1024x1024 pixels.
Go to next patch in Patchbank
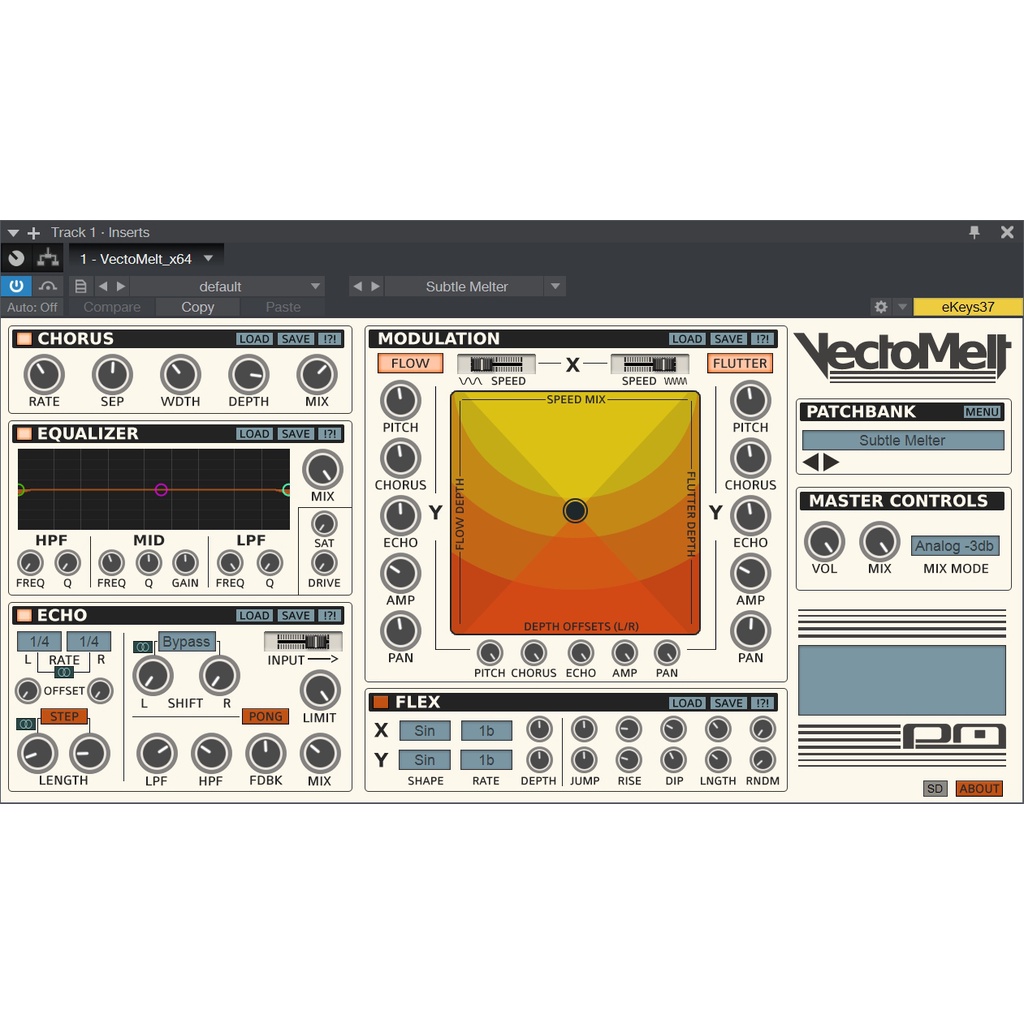pyautogui.click(x=831, y=462)
